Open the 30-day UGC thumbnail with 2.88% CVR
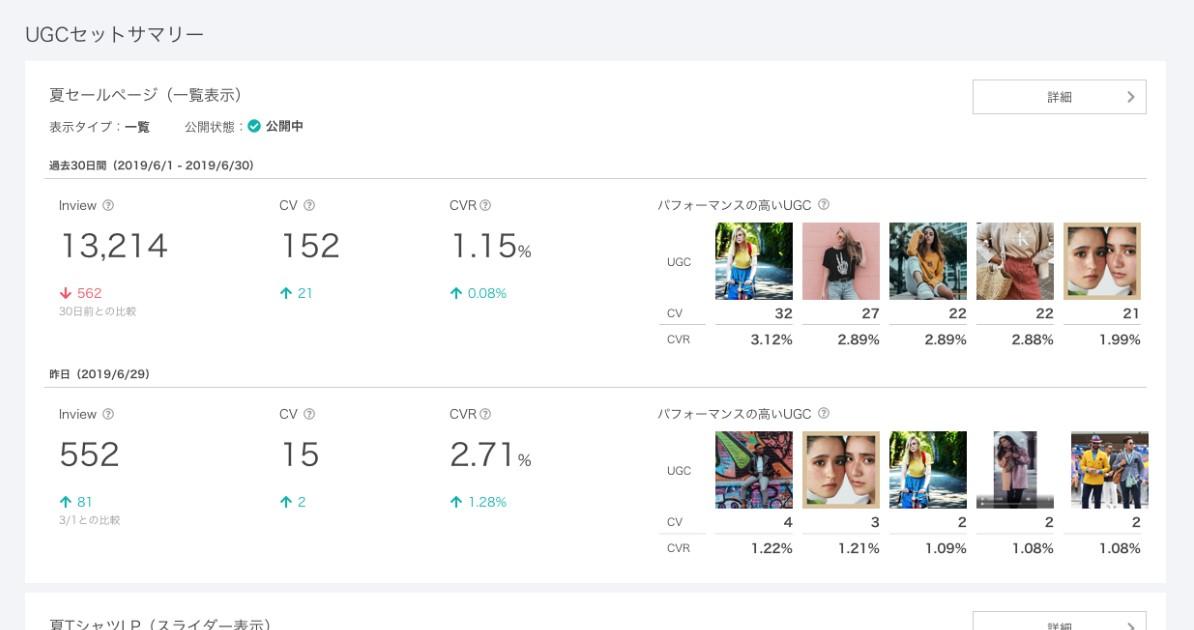 coord(1015,261)
